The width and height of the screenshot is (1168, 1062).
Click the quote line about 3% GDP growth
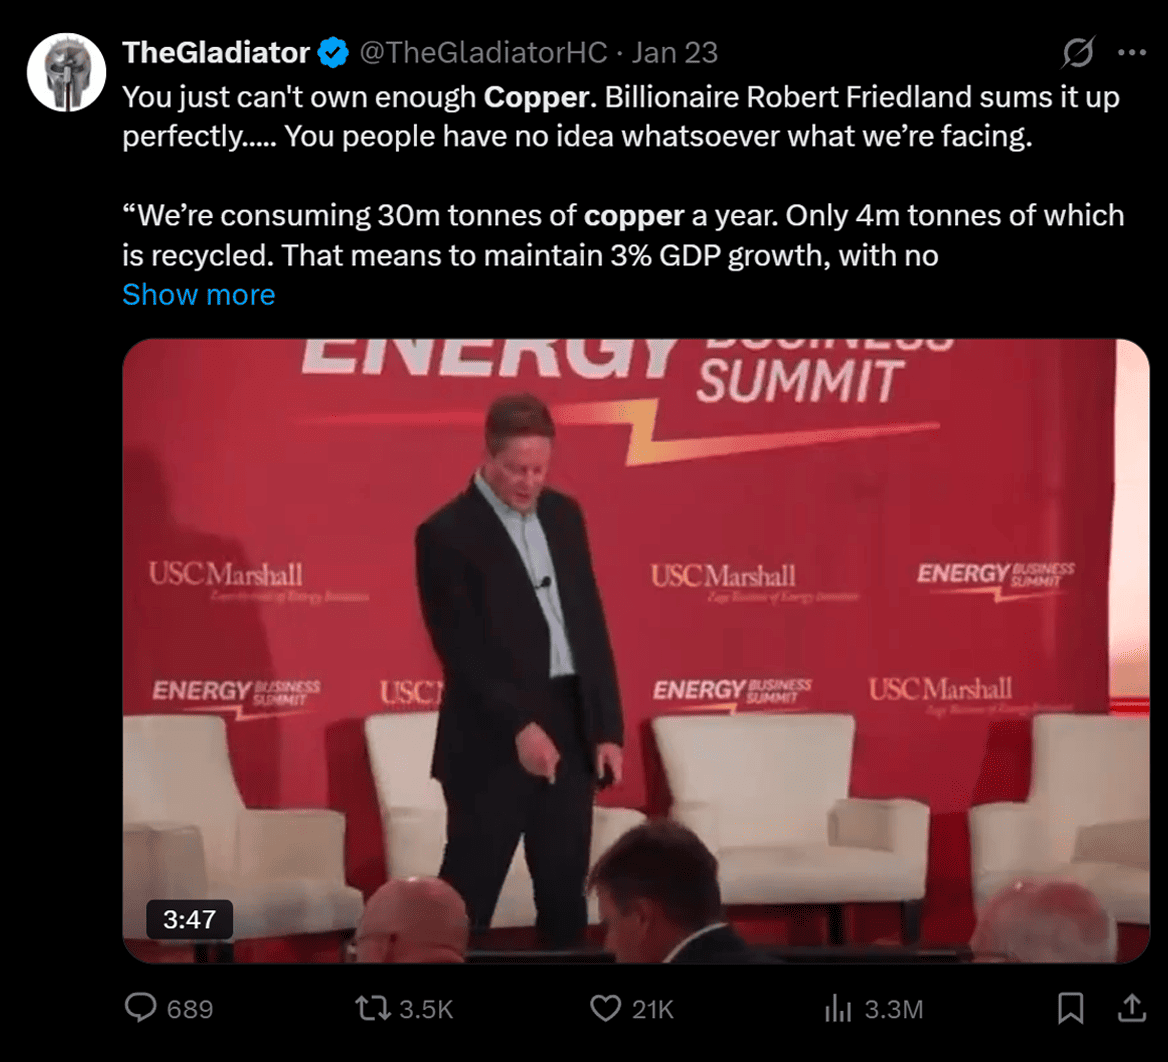[530, 256]
